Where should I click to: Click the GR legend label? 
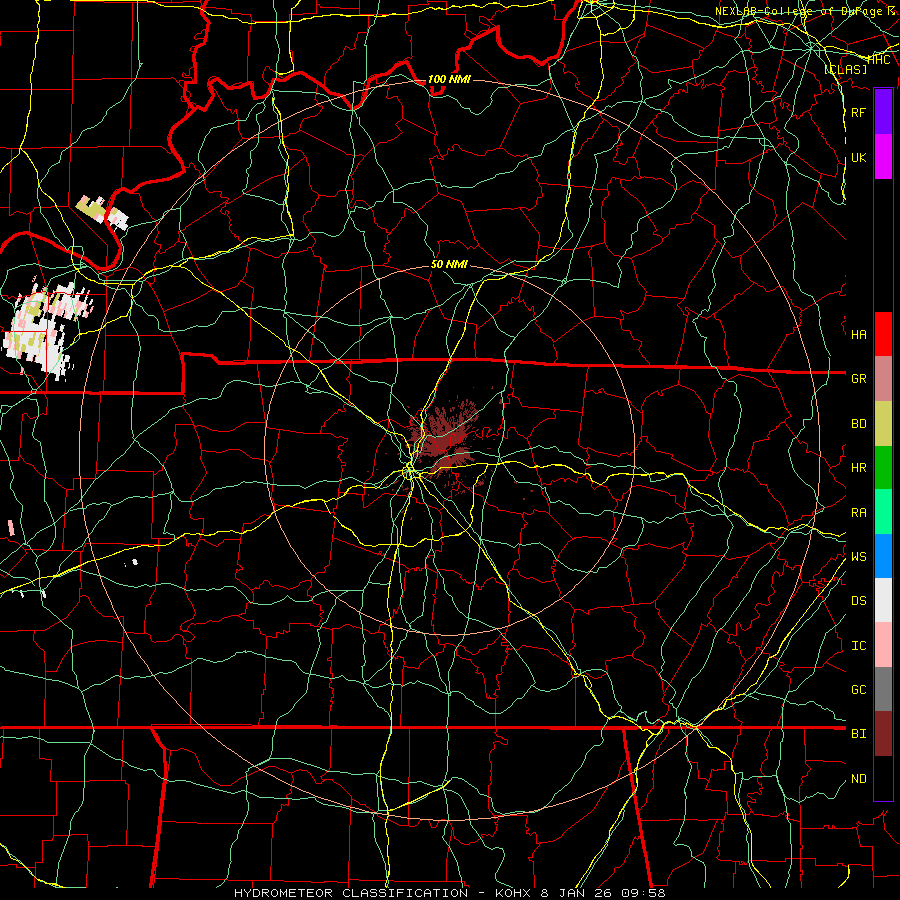(x=858, y=379)
